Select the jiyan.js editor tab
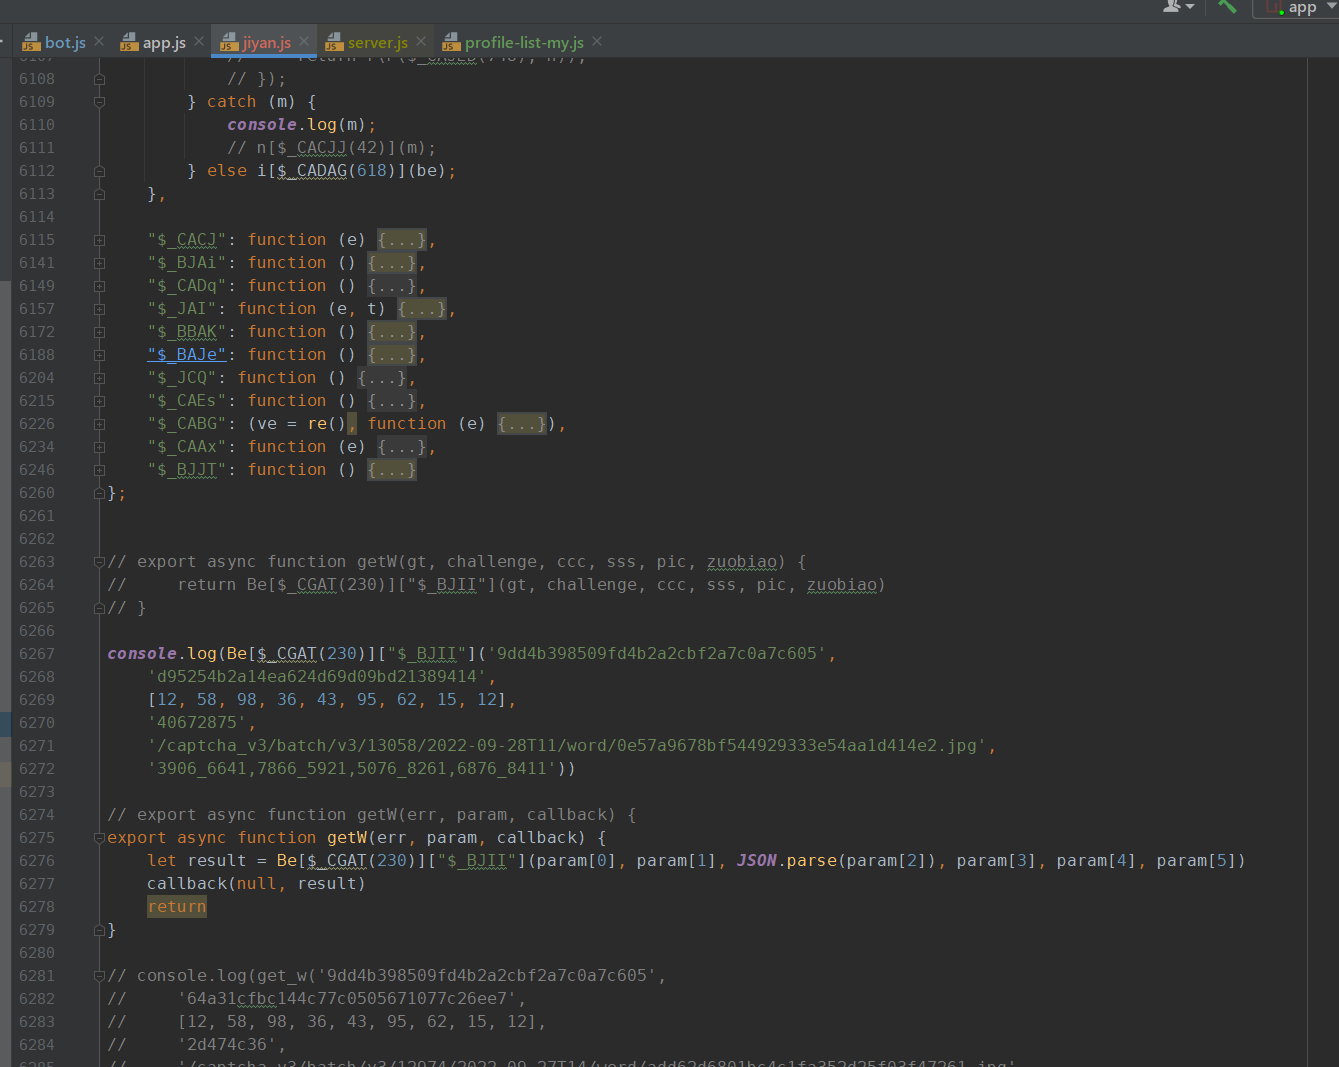 coord(266,42)
